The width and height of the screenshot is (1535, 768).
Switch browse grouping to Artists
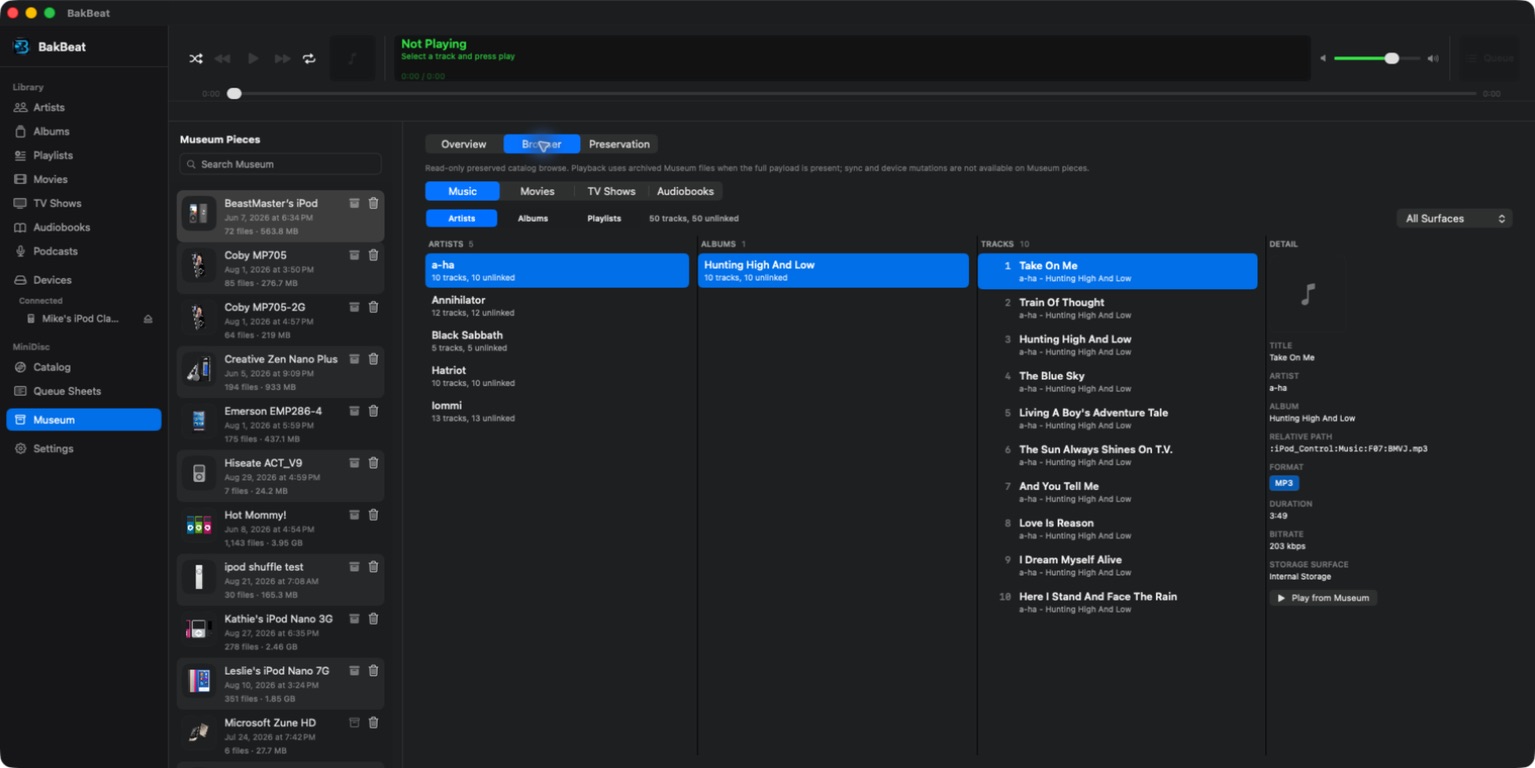tap(461, 218)
